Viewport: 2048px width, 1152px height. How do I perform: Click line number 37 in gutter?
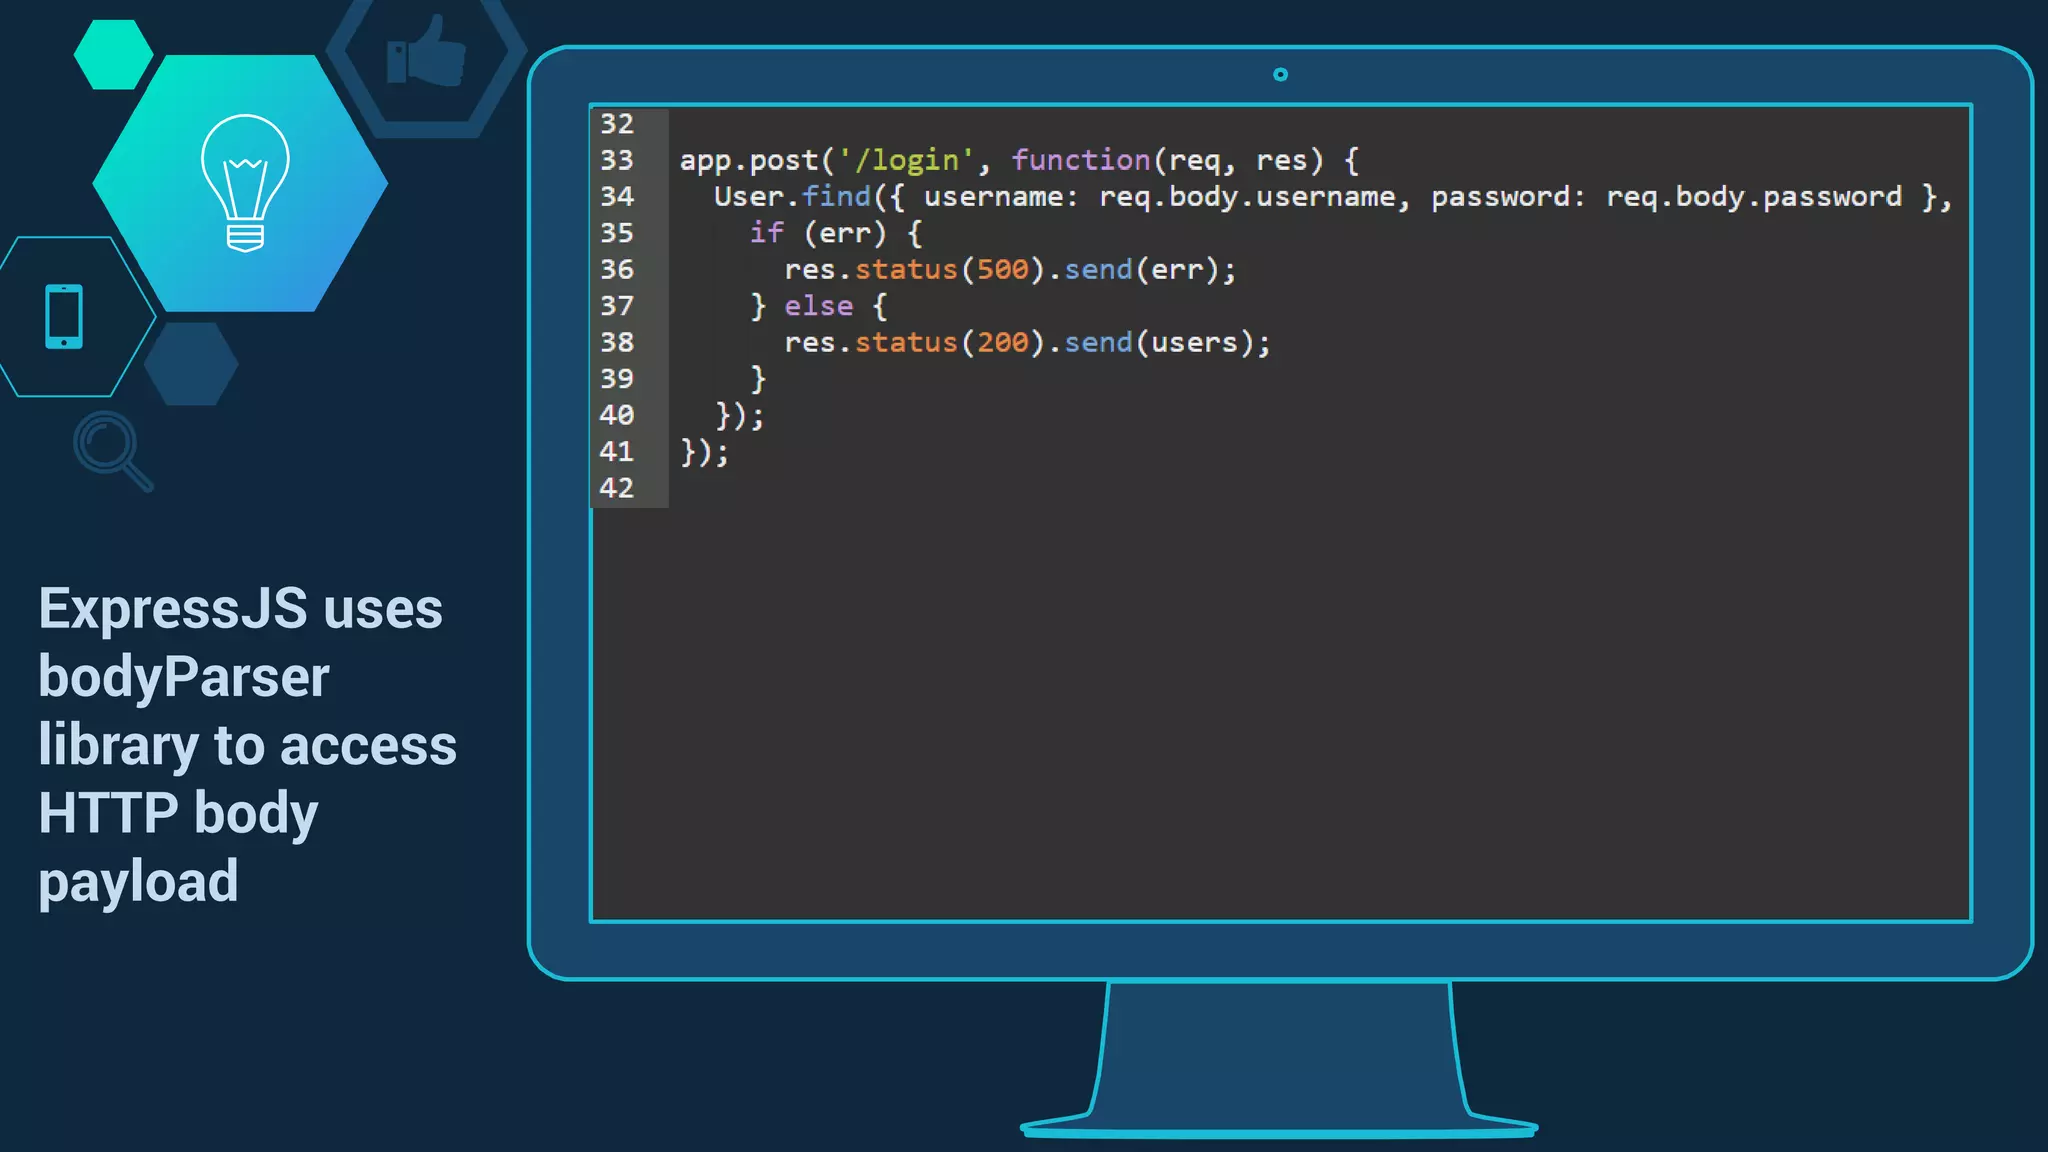click(617, 306)
